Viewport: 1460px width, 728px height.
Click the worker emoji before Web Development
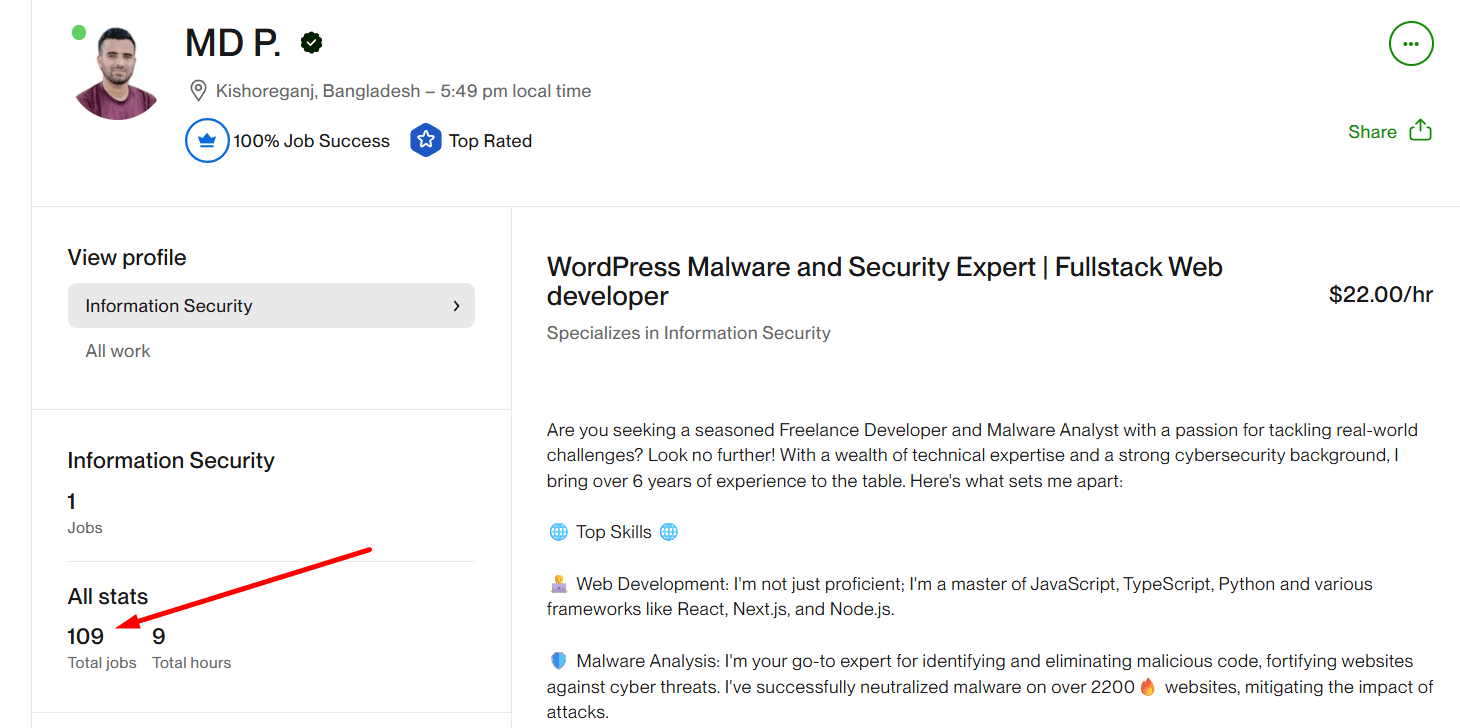point(557,584)
